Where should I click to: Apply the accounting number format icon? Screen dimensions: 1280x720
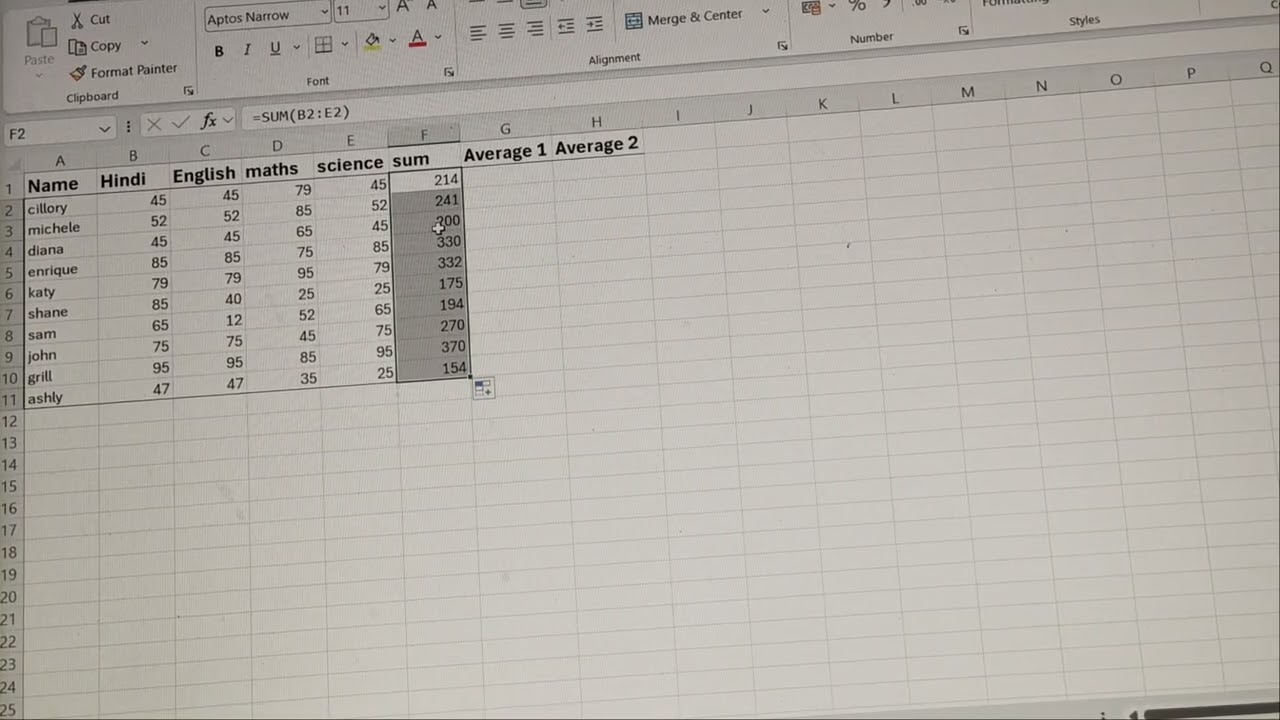811,7
